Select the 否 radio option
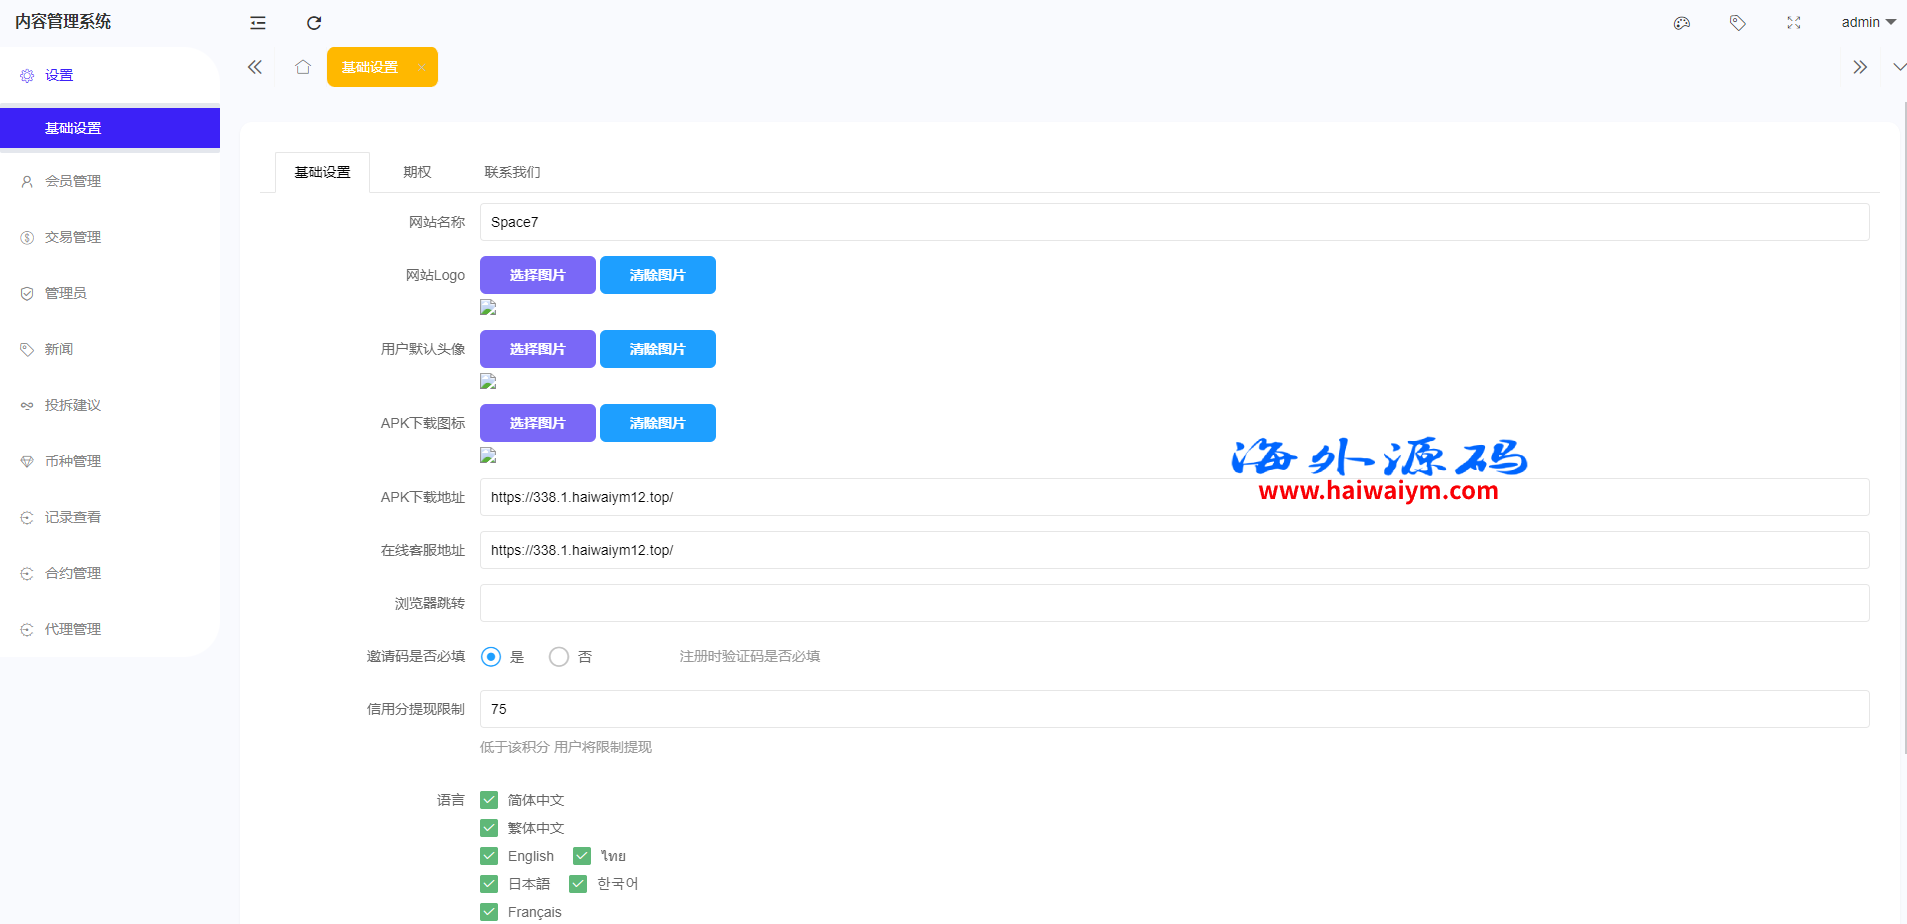The image size is (1907, 924). [x=559, y=657]
